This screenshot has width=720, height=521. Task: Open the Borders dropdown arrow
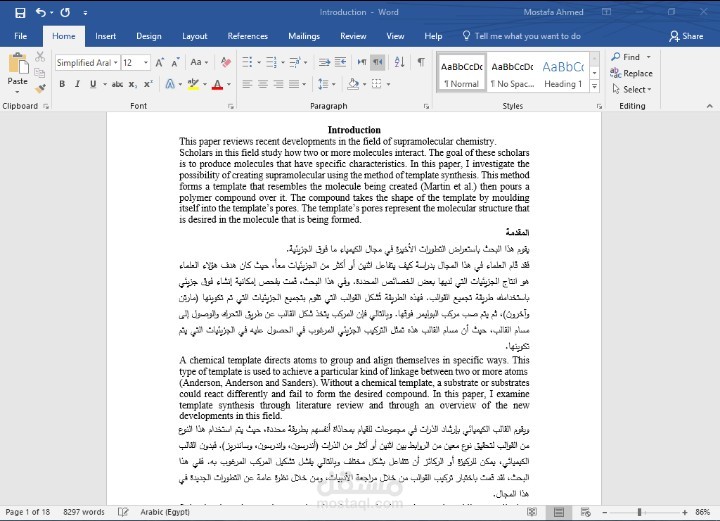pyautogui.click(x=388, y=84)
